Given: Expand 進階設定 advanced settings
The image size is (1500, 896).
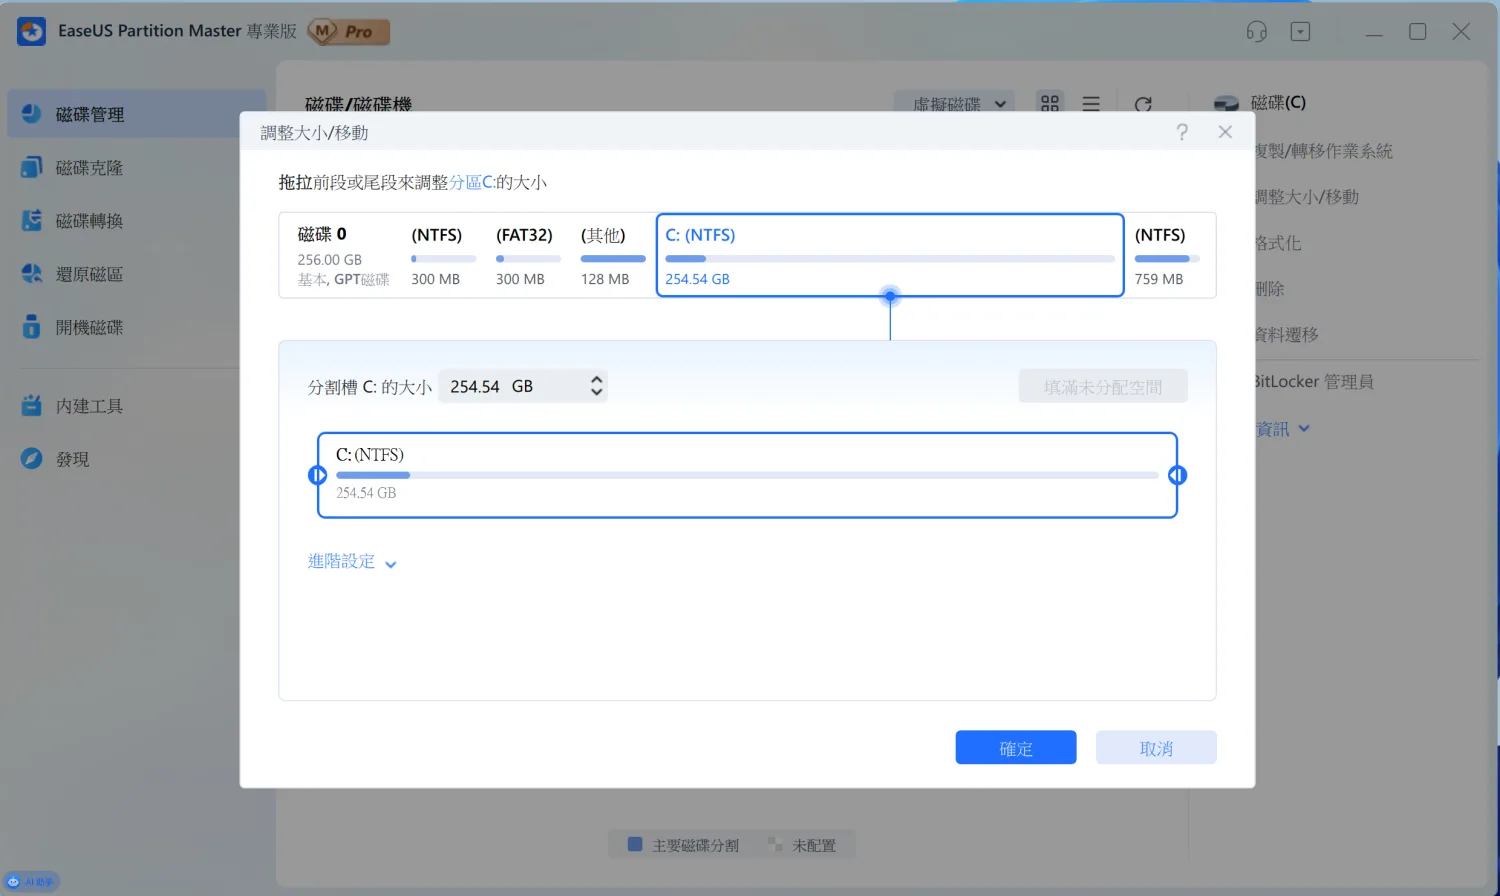Looking at the screenshot, I should tap(352, 562).
